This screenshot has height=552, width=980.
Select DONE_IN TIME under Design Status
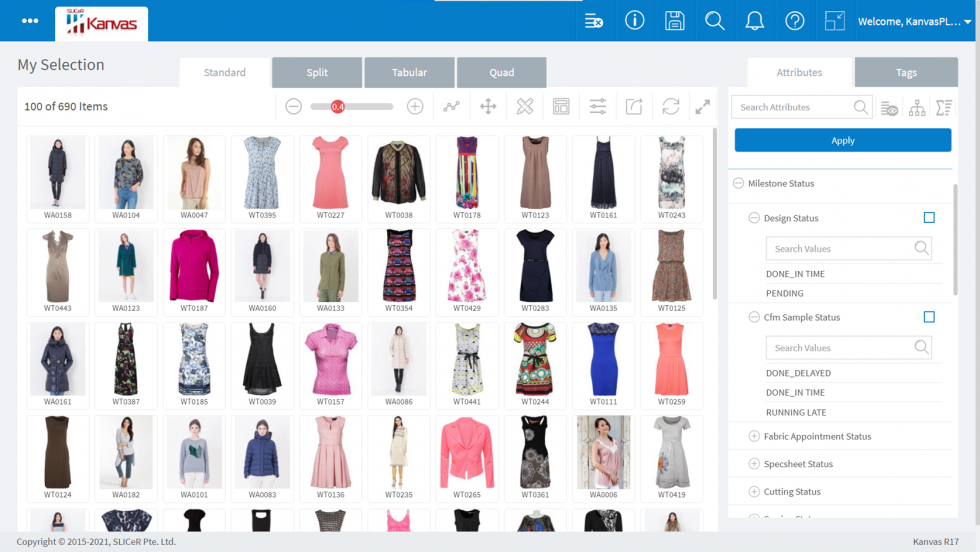click(x=795, y=274)
